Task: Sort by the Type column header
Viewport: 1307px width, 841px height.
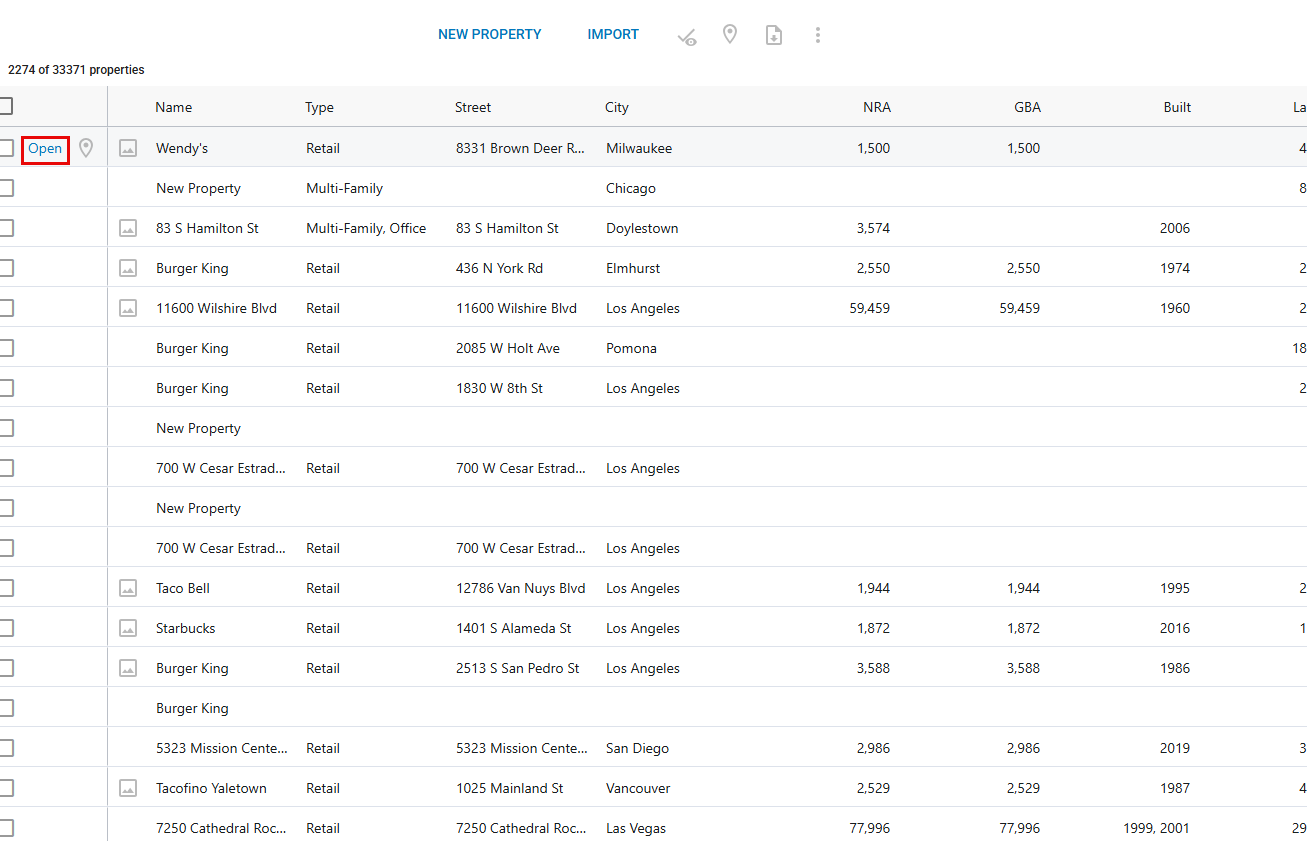Action: tap(320, 107)
